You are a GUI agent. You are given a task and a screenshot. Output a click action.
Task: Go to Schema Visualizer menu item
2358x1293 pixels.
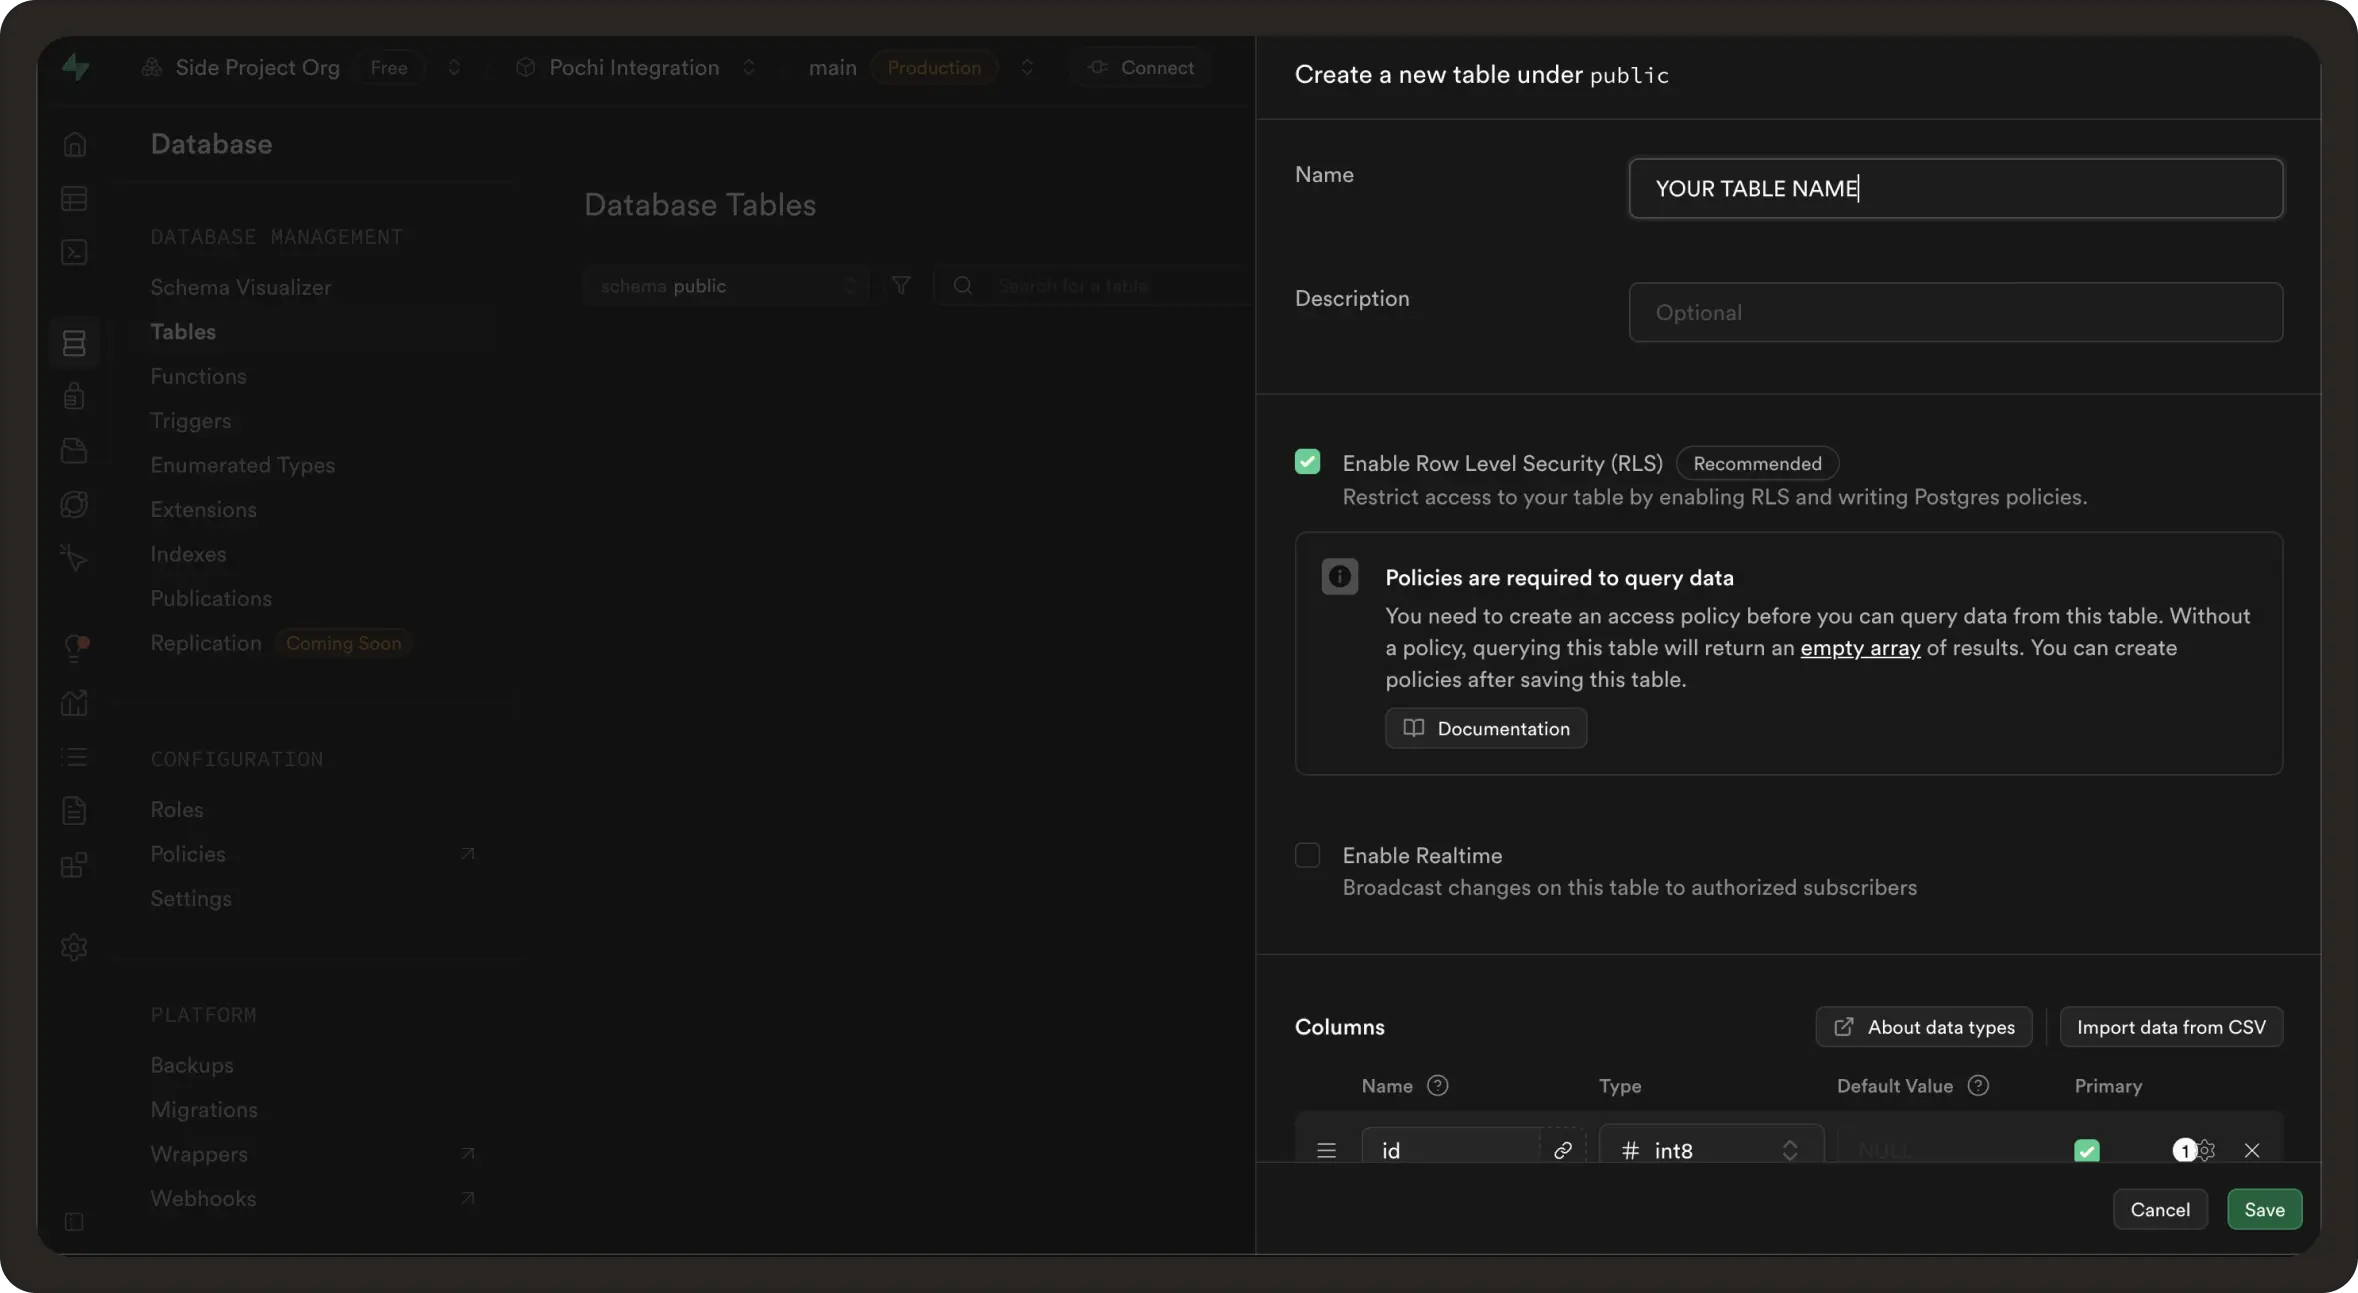pyautogui.click(x=240, y=287)
